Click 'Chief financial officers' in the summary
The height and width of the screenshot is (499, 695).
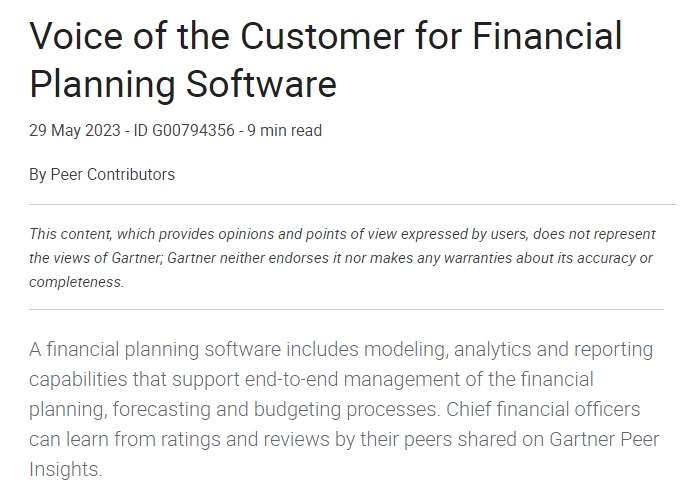543,409
